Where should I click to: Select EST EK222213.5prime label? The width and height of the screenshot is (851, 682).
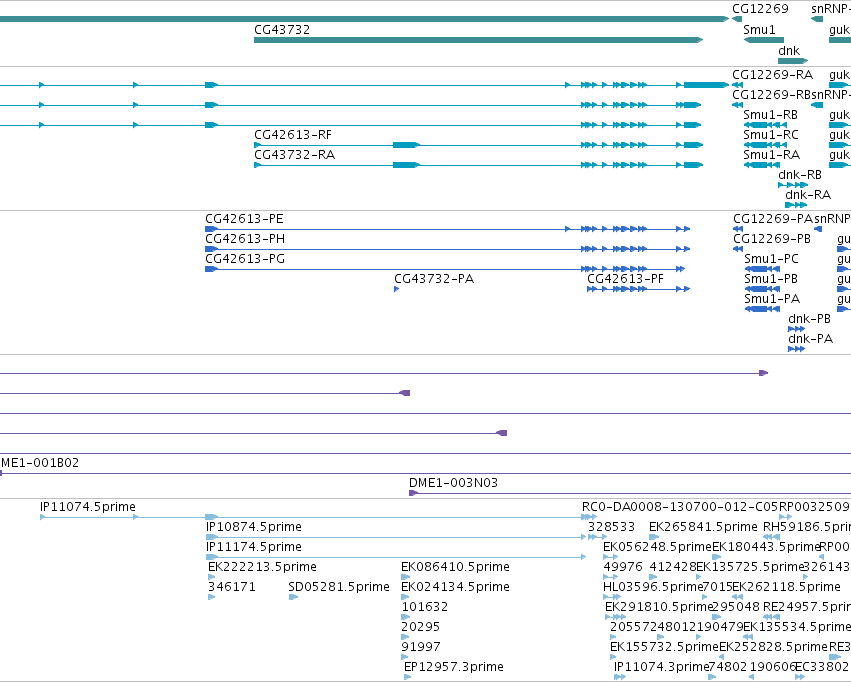tap(262, 567)
